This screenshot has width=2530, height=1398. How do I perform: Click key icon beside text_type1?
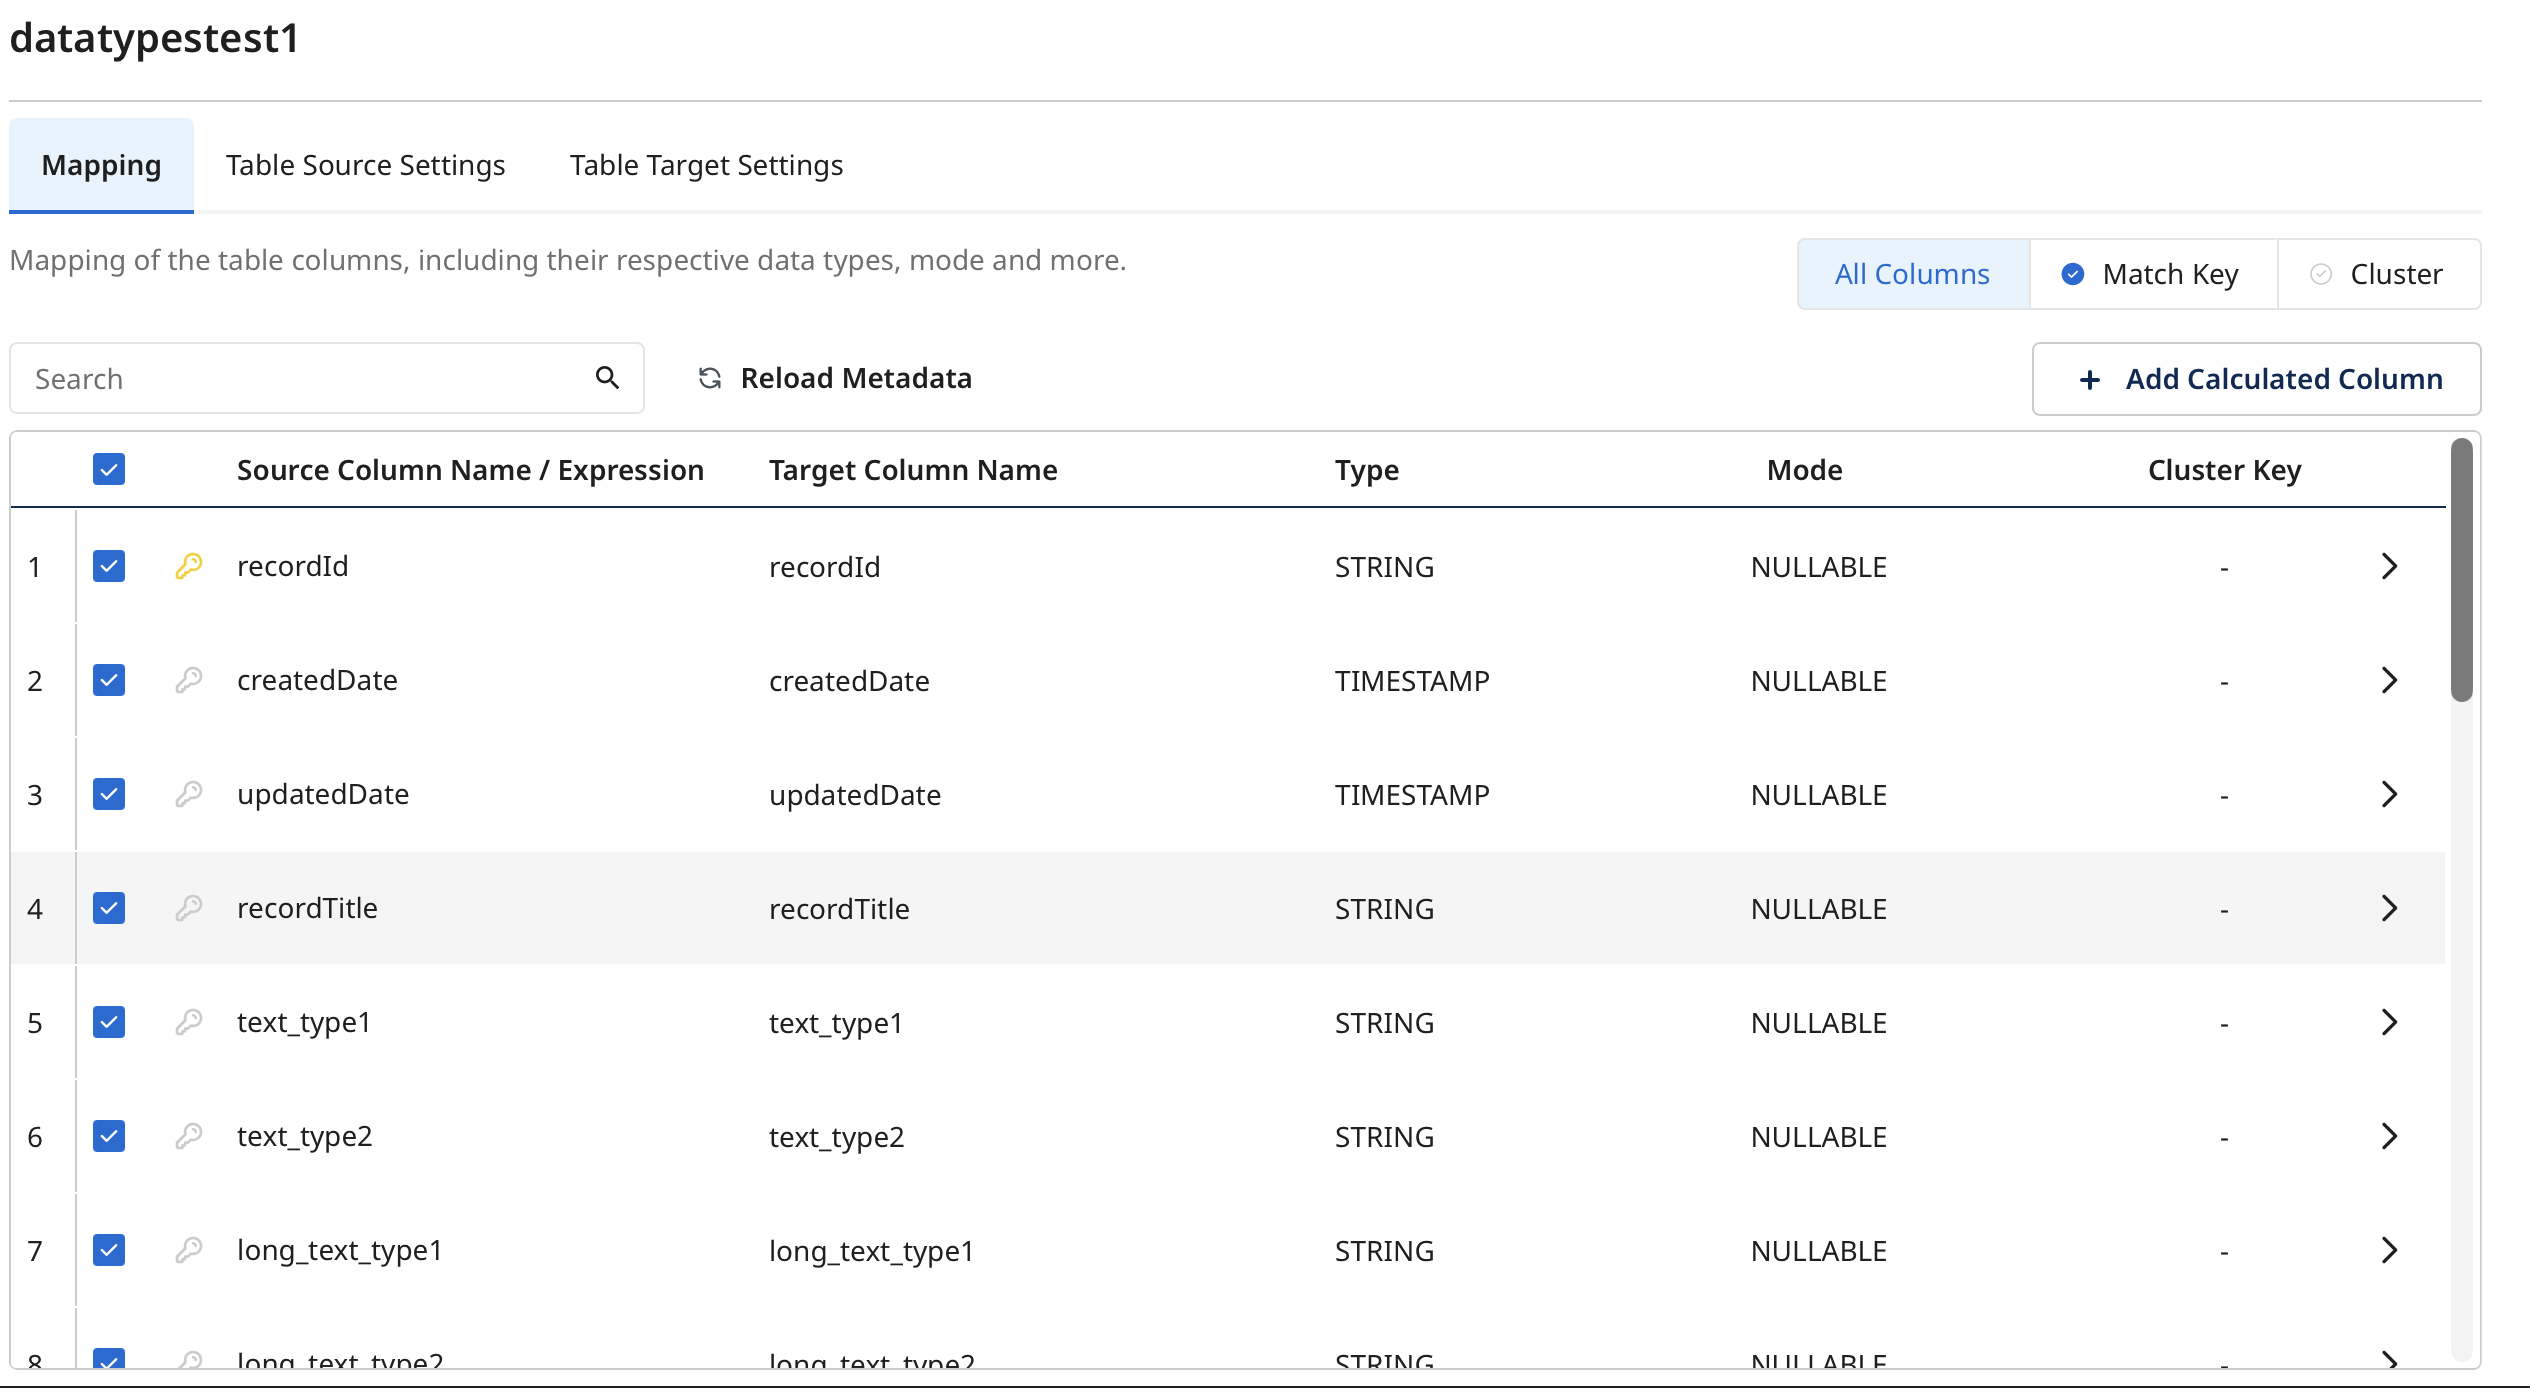pos(189,1022)
